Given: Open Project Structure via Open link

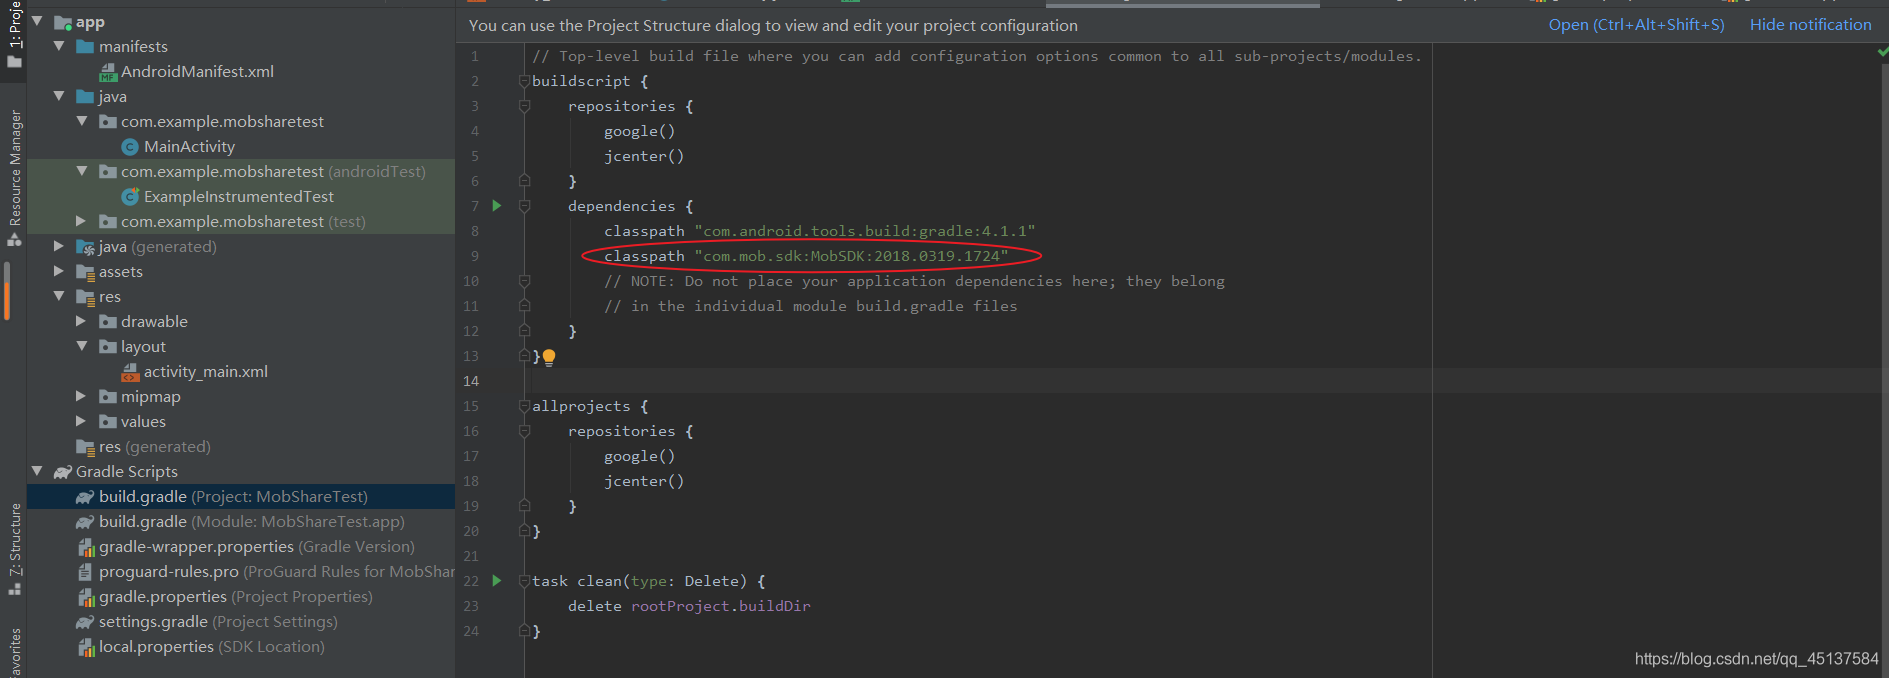Looking at the screenshot, I should [x=1636, y=25].
